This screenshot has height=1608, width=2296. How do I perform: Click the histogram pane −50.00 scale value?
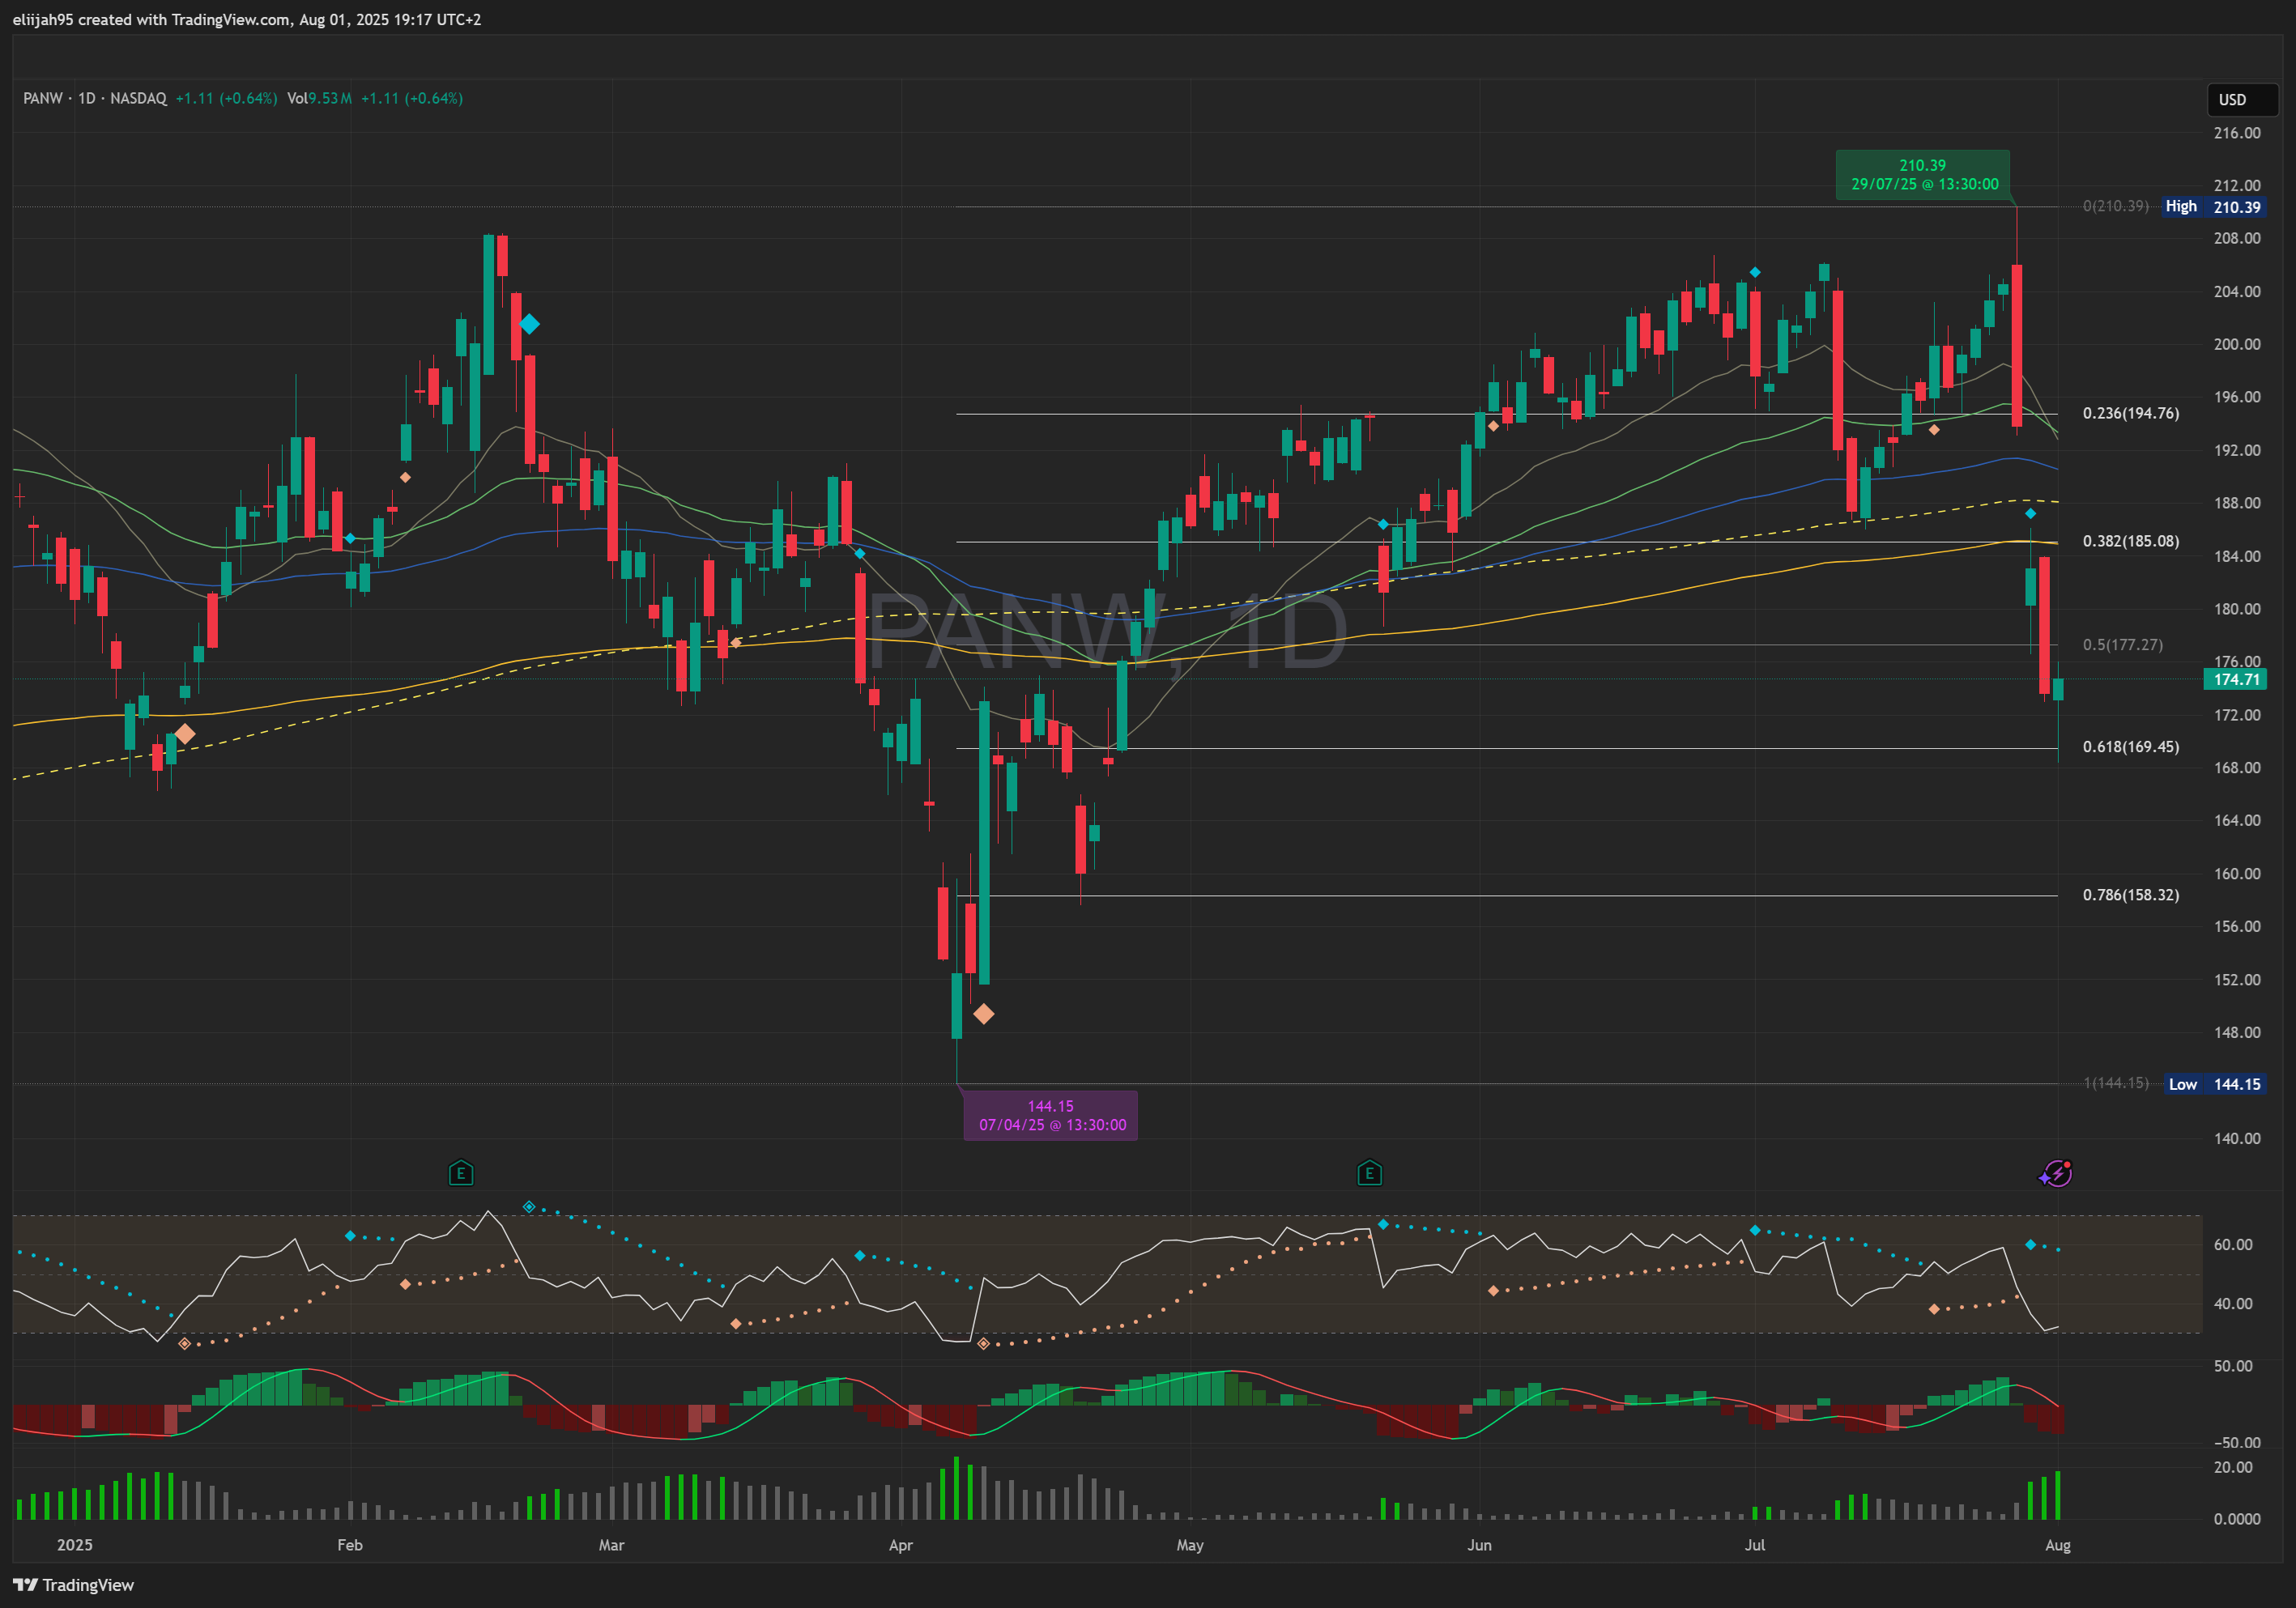[2232, 1443]
